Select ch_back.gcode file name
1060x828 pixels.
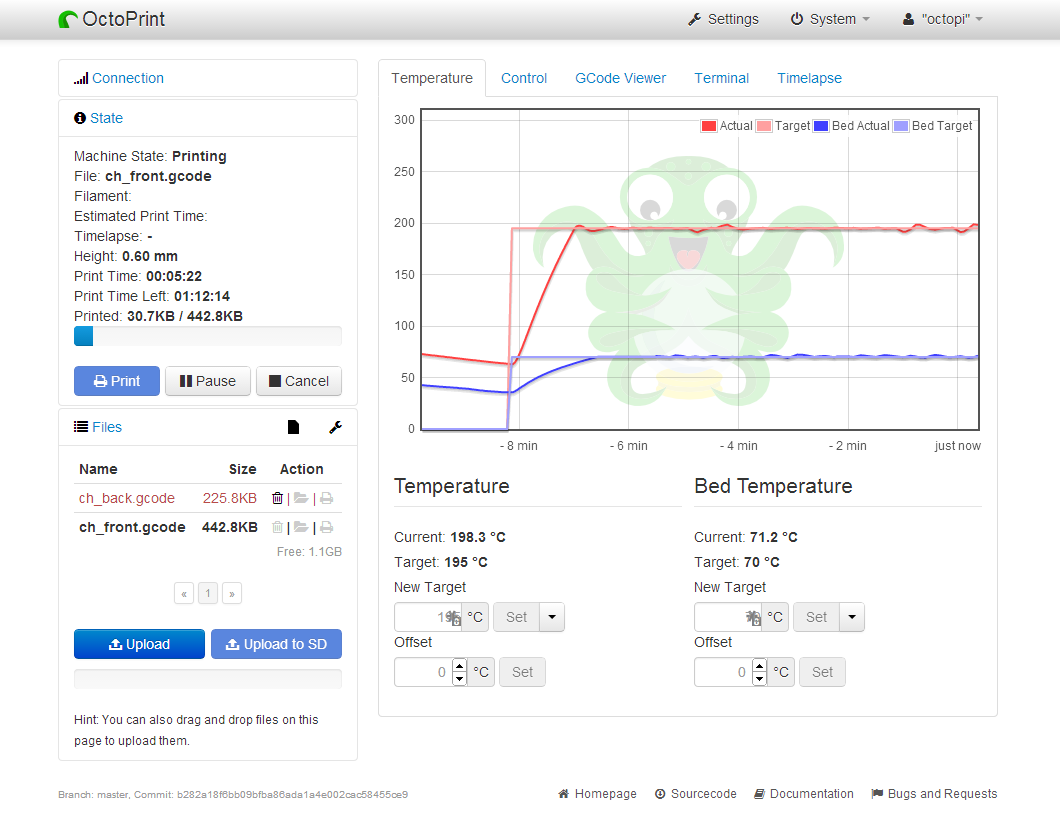126,498
